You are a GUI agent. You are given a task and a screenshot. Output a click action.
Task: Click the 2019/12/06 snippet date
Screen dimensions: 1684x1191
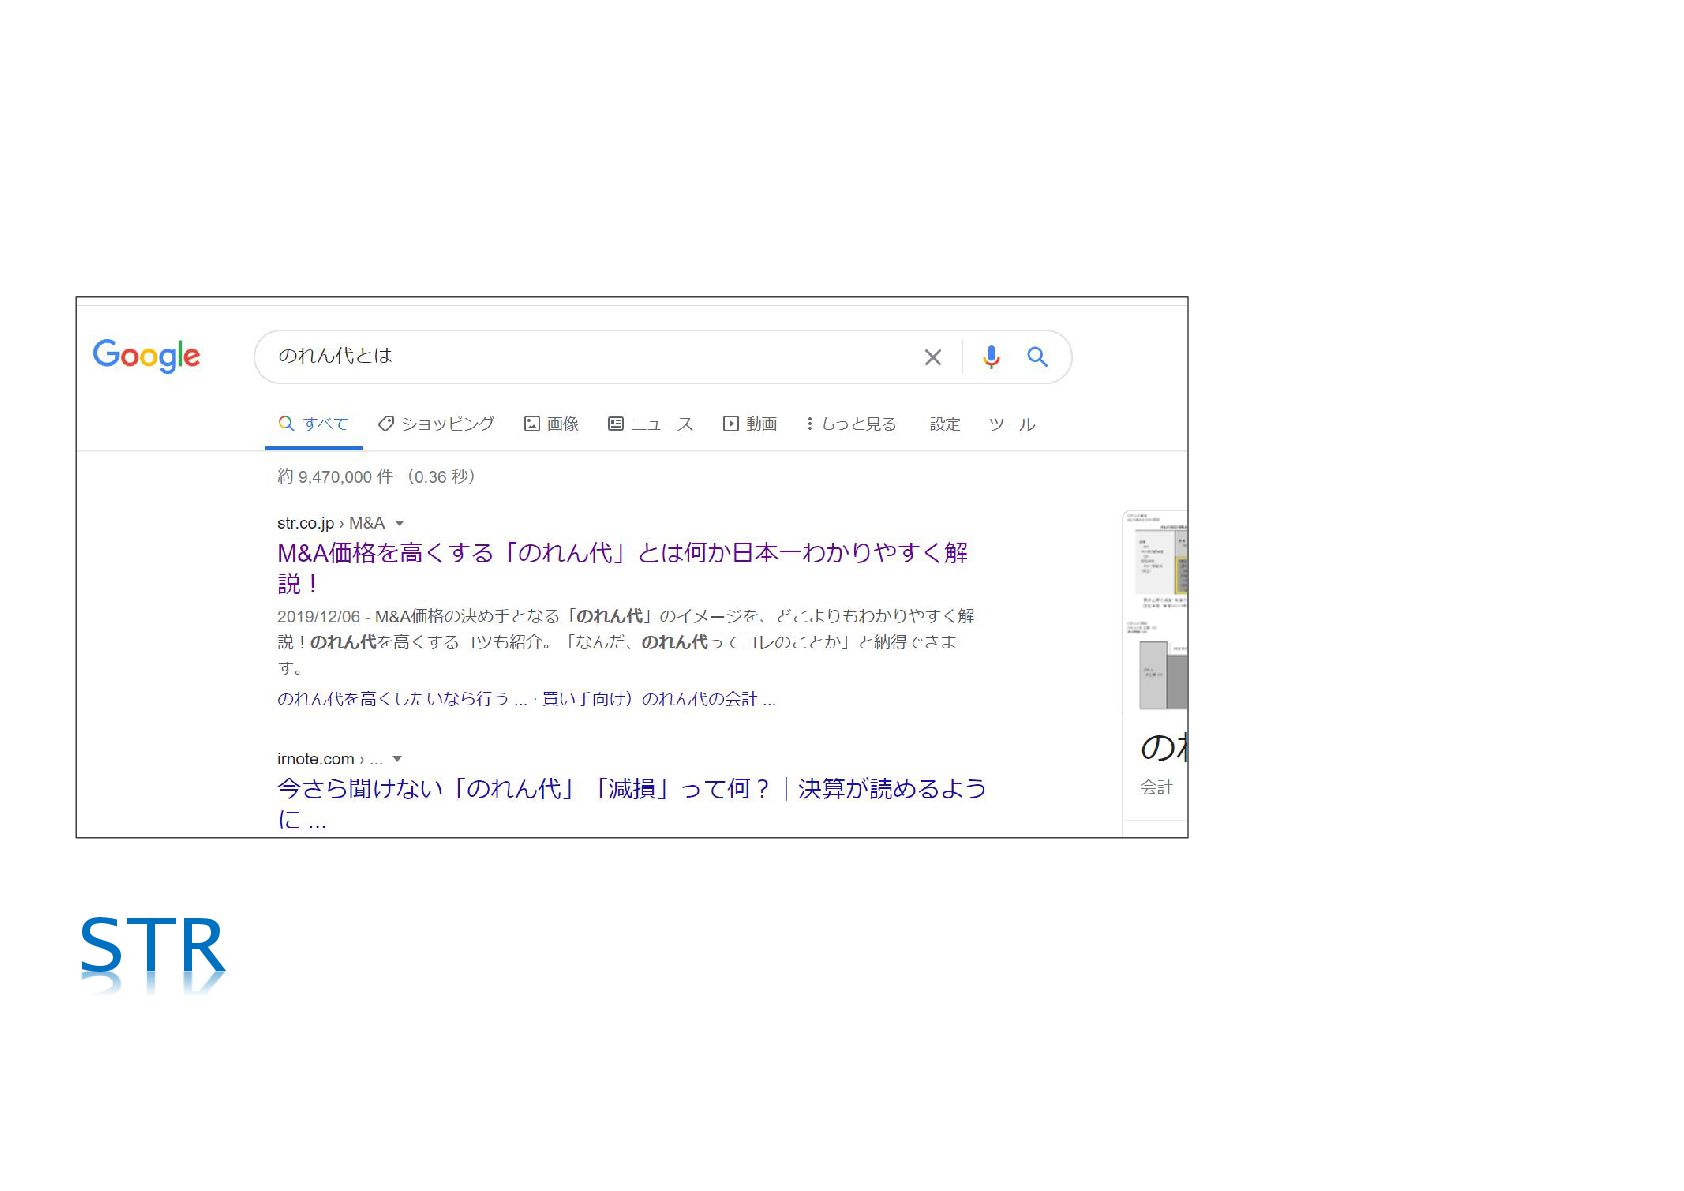[x=318, y=616]
